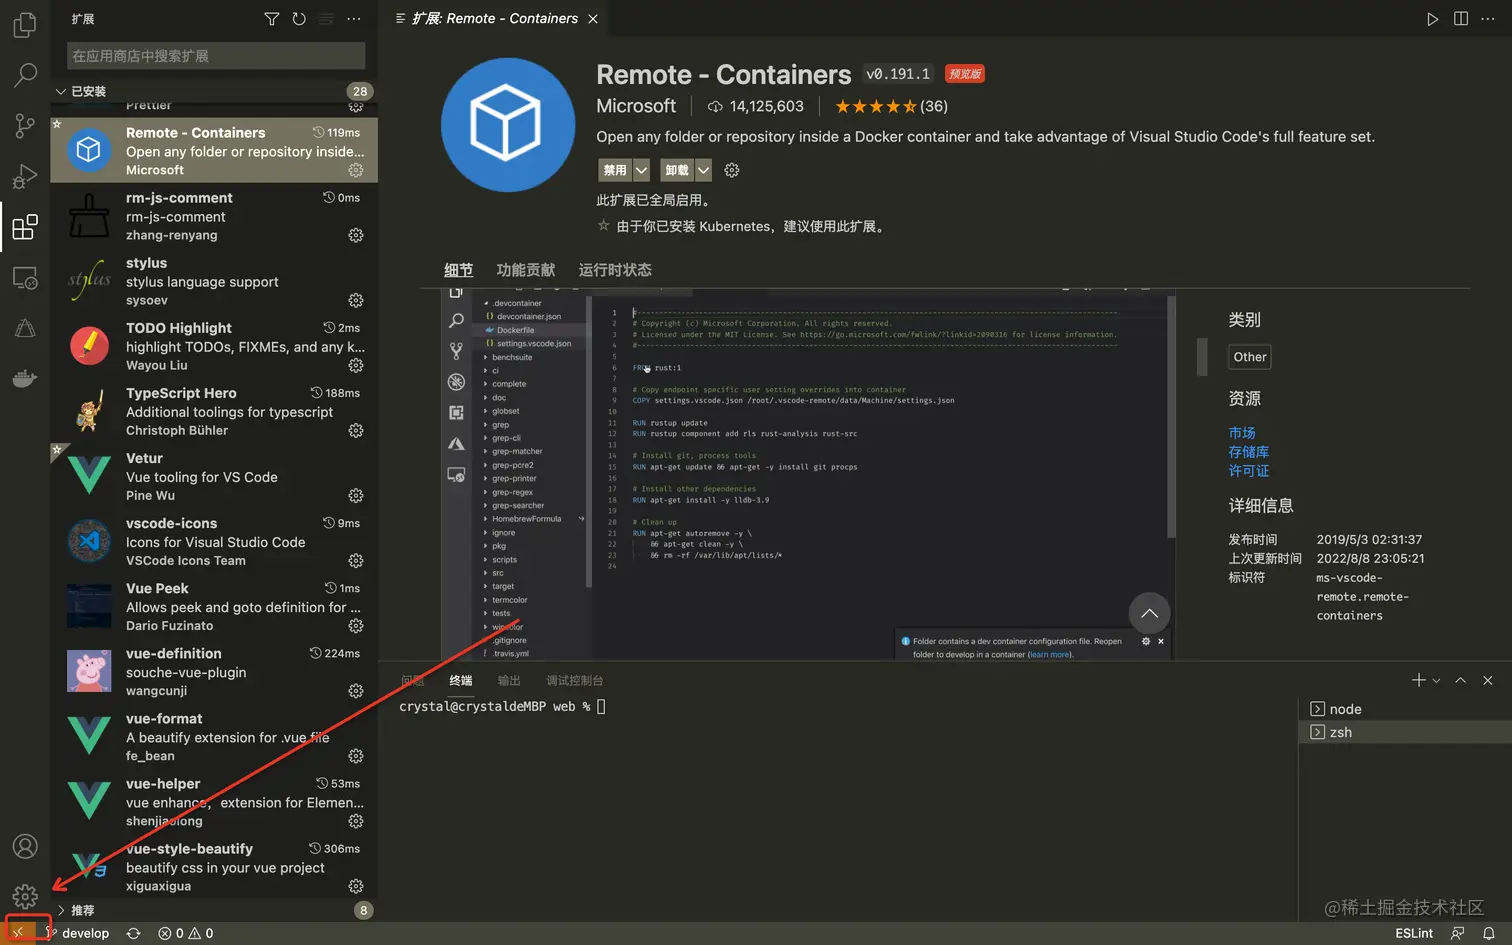Switch to the Debug Console tab

pos(574,680)
